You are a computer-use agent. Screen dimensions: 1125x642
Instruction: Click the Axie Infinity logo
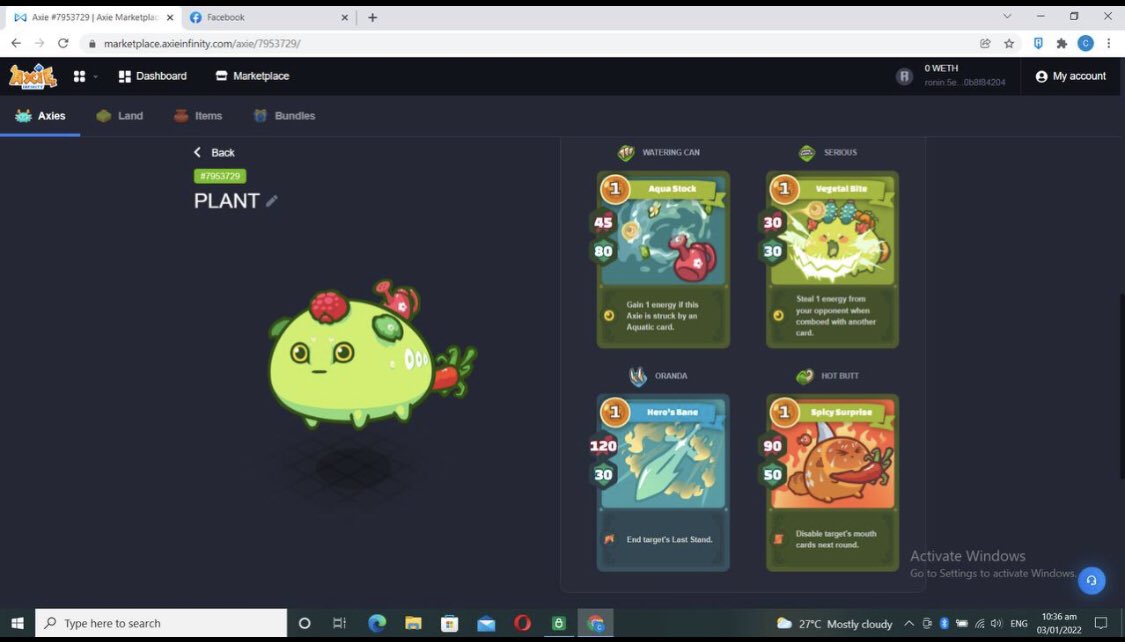pyautogui.click(x=32, y=76)
